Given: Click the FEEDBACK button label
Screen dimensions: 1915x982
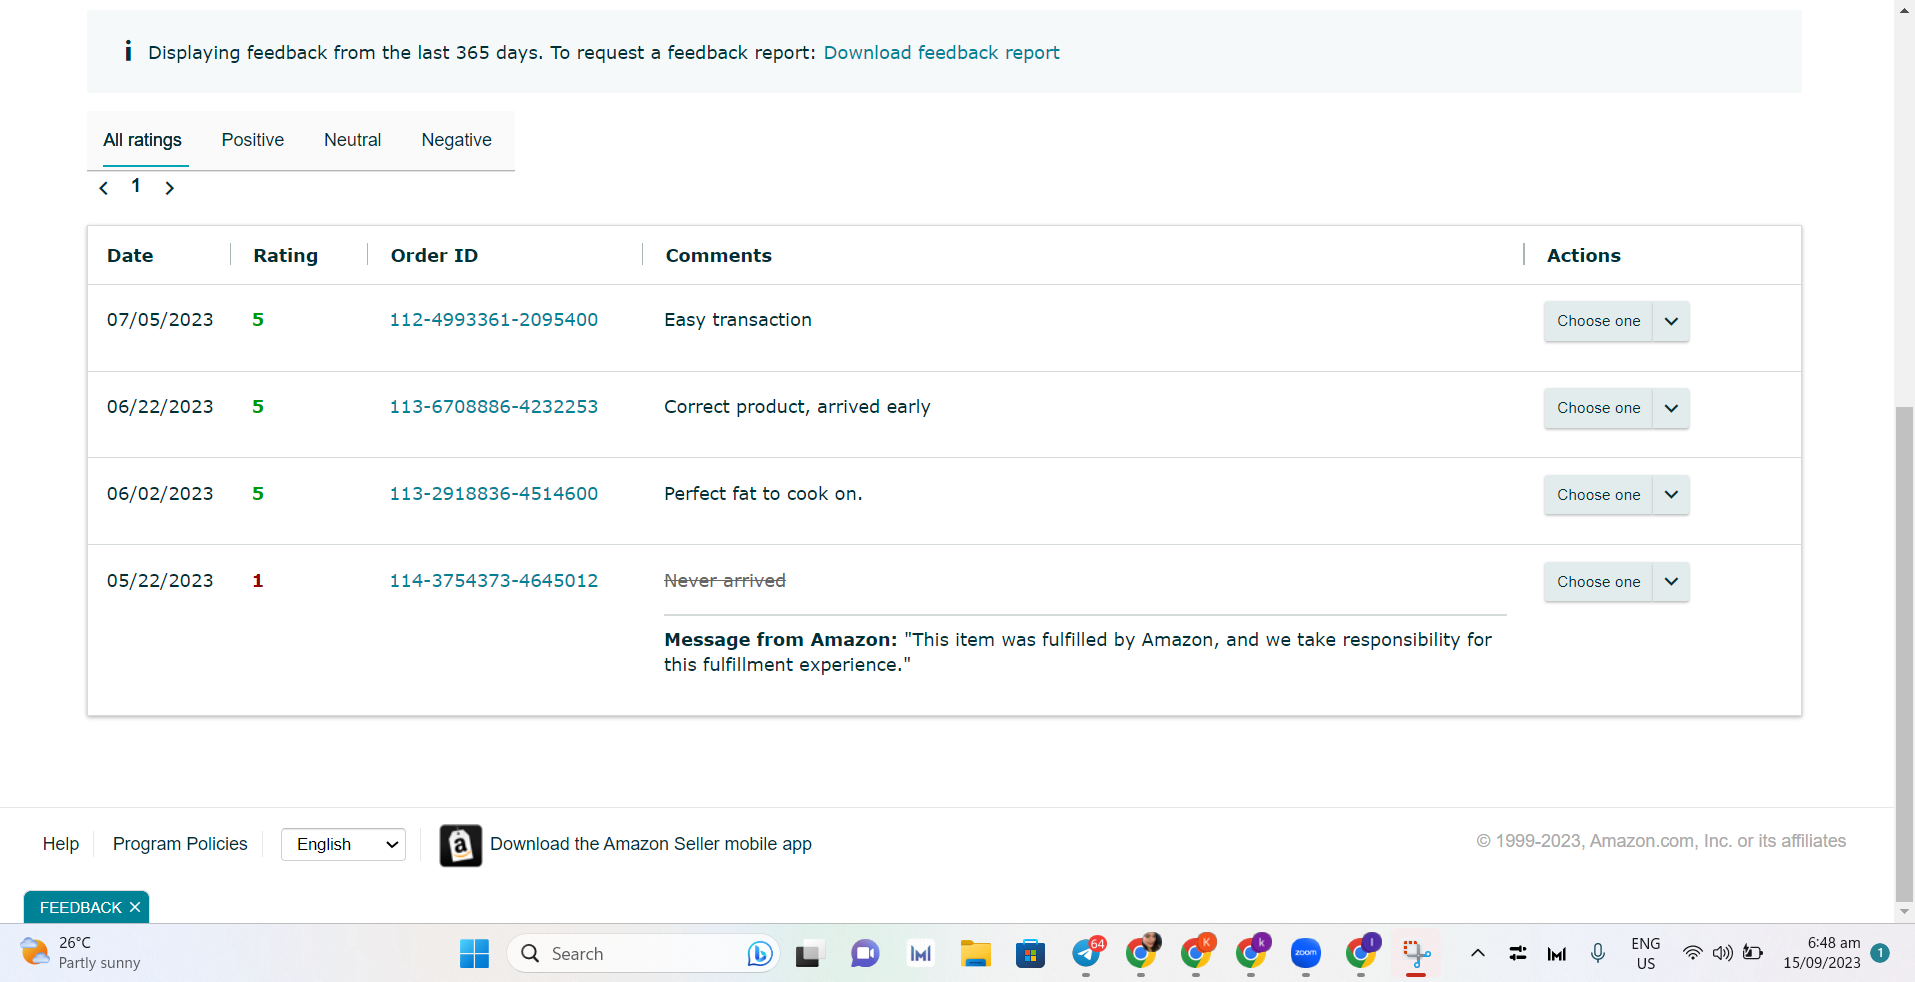Looking at the screenshot, I should pyautogui.click(x=81, y=907).
